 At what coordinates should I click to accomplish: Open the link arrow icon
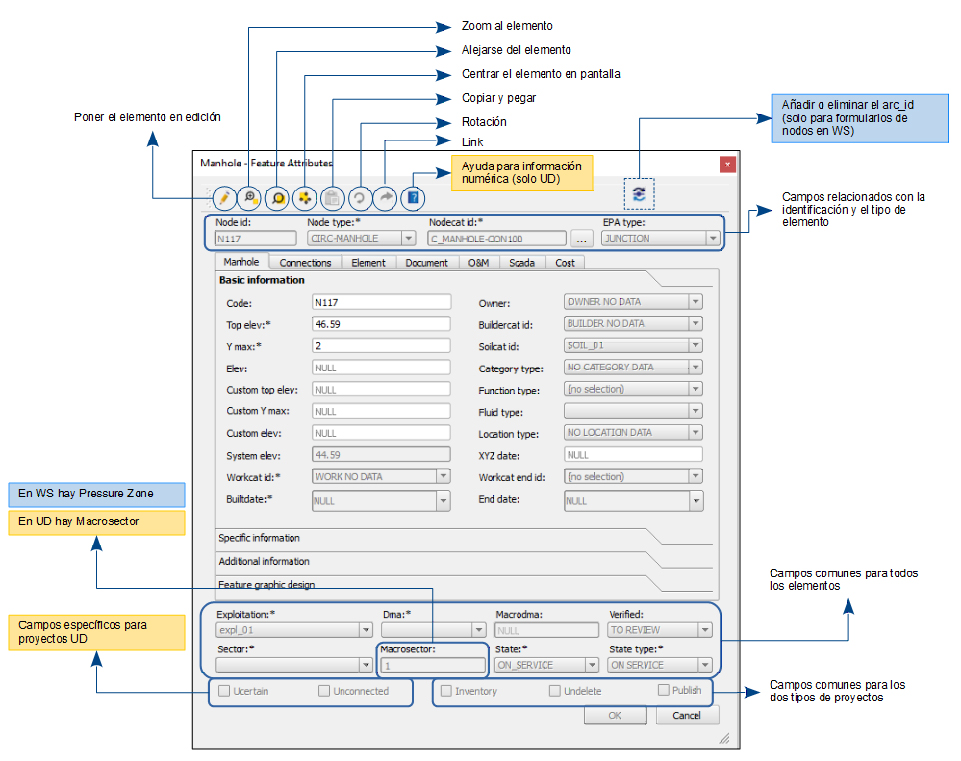coord(386,198)
